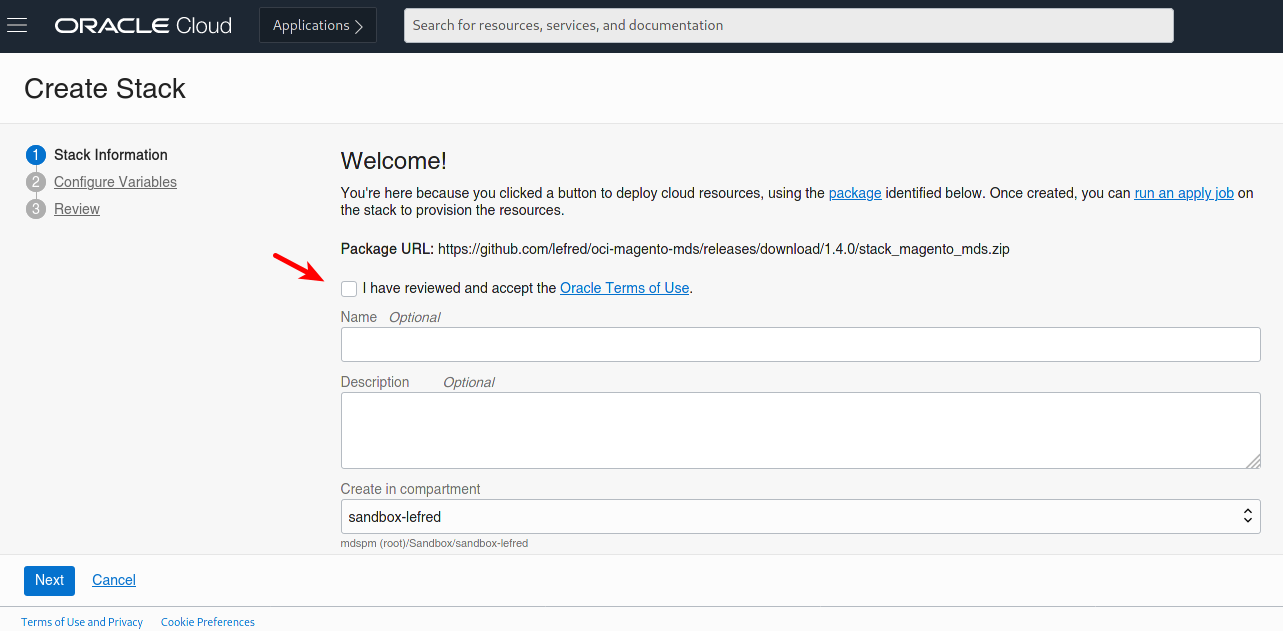Open Terms of Use and Privacy footer link
Viewport: 1283px width, 631px height.
pyautogui.click(x=82, y=622)
